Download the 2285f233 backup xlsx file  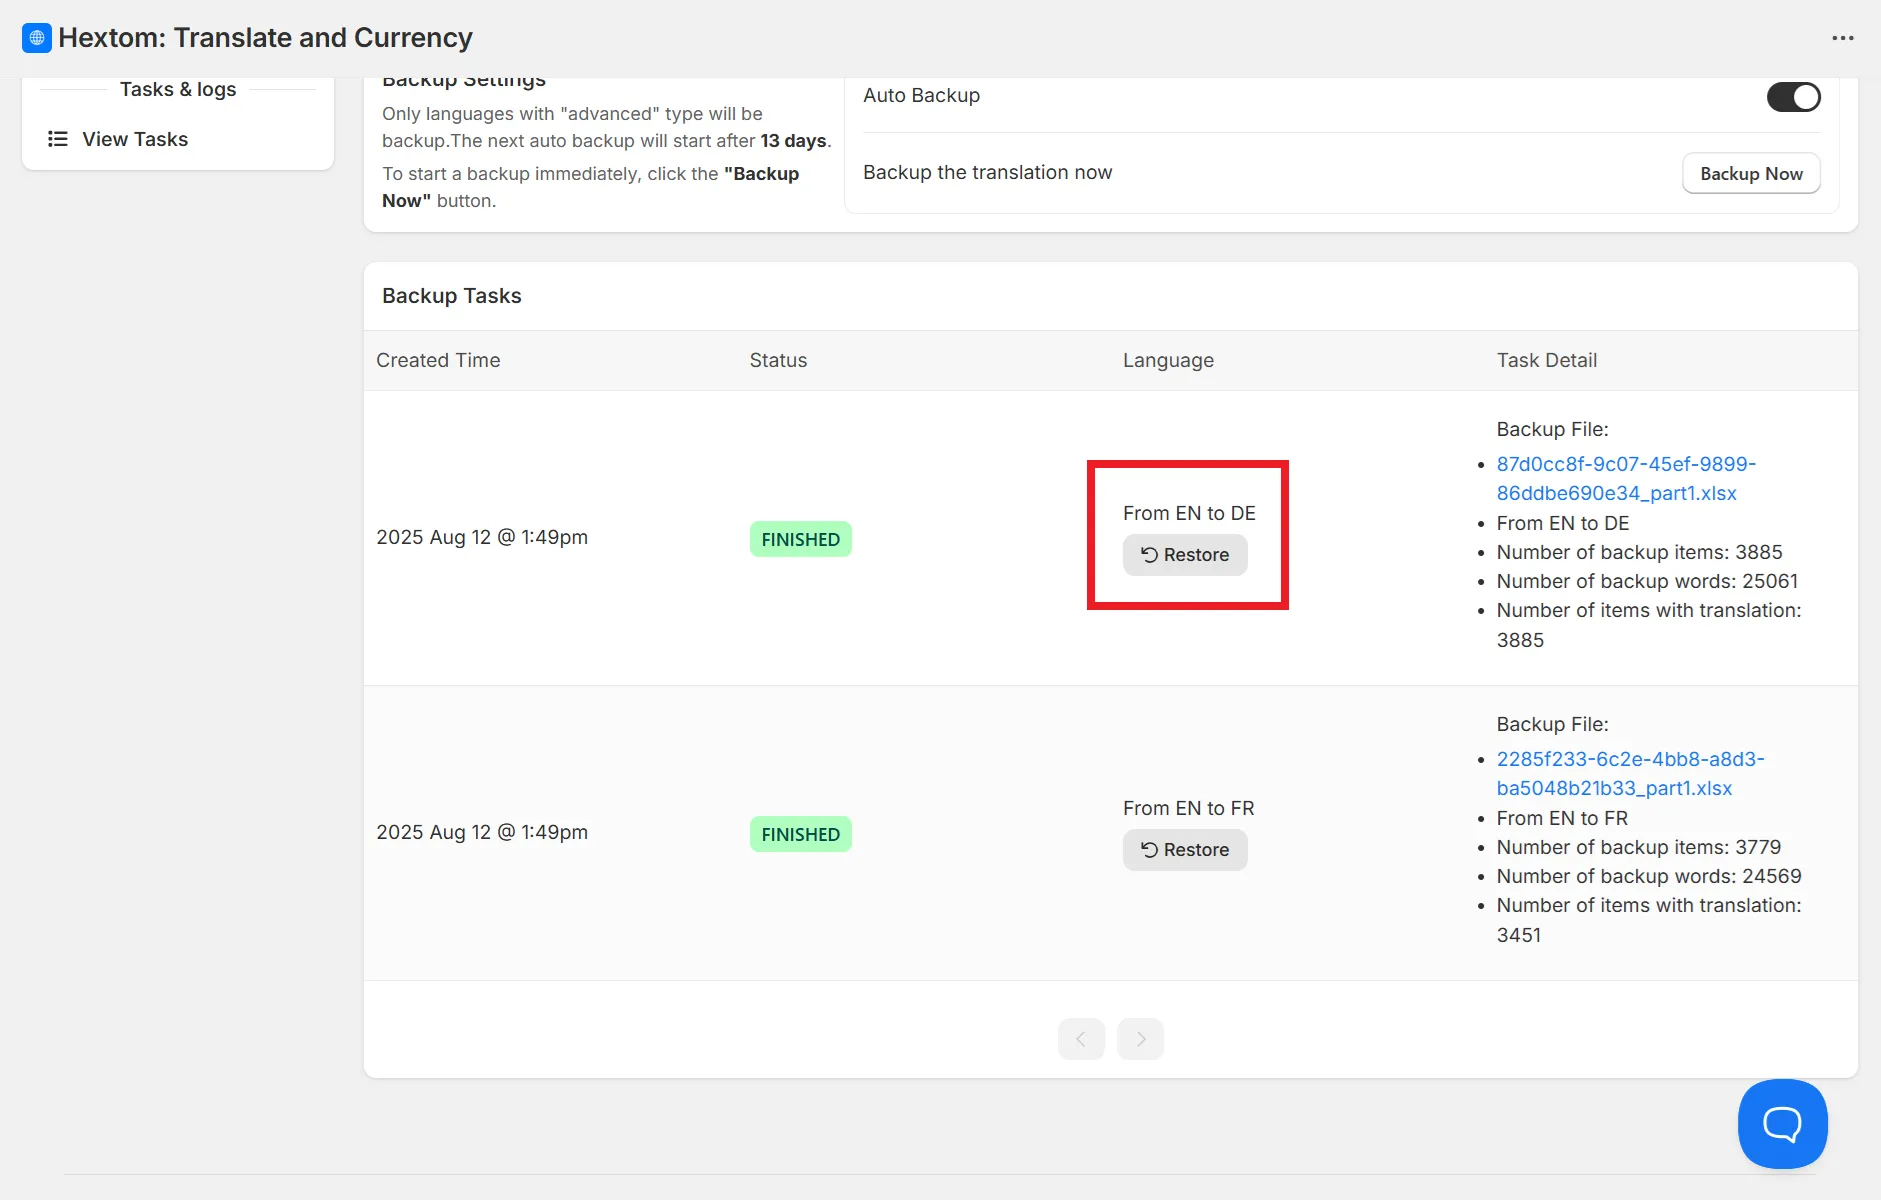coord(1630,773)
